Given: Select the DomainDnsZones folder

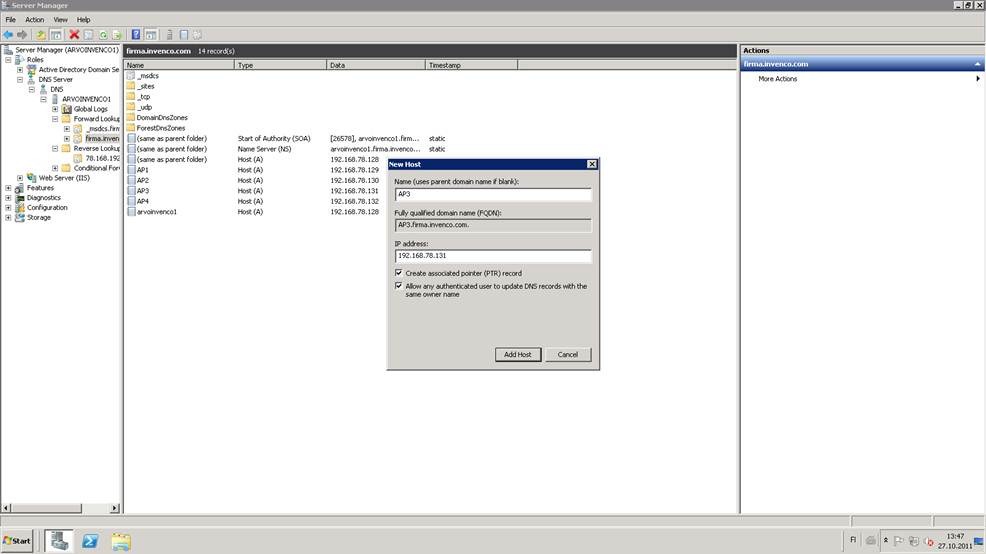Looking at the screenshot, I should click(162, 117).
